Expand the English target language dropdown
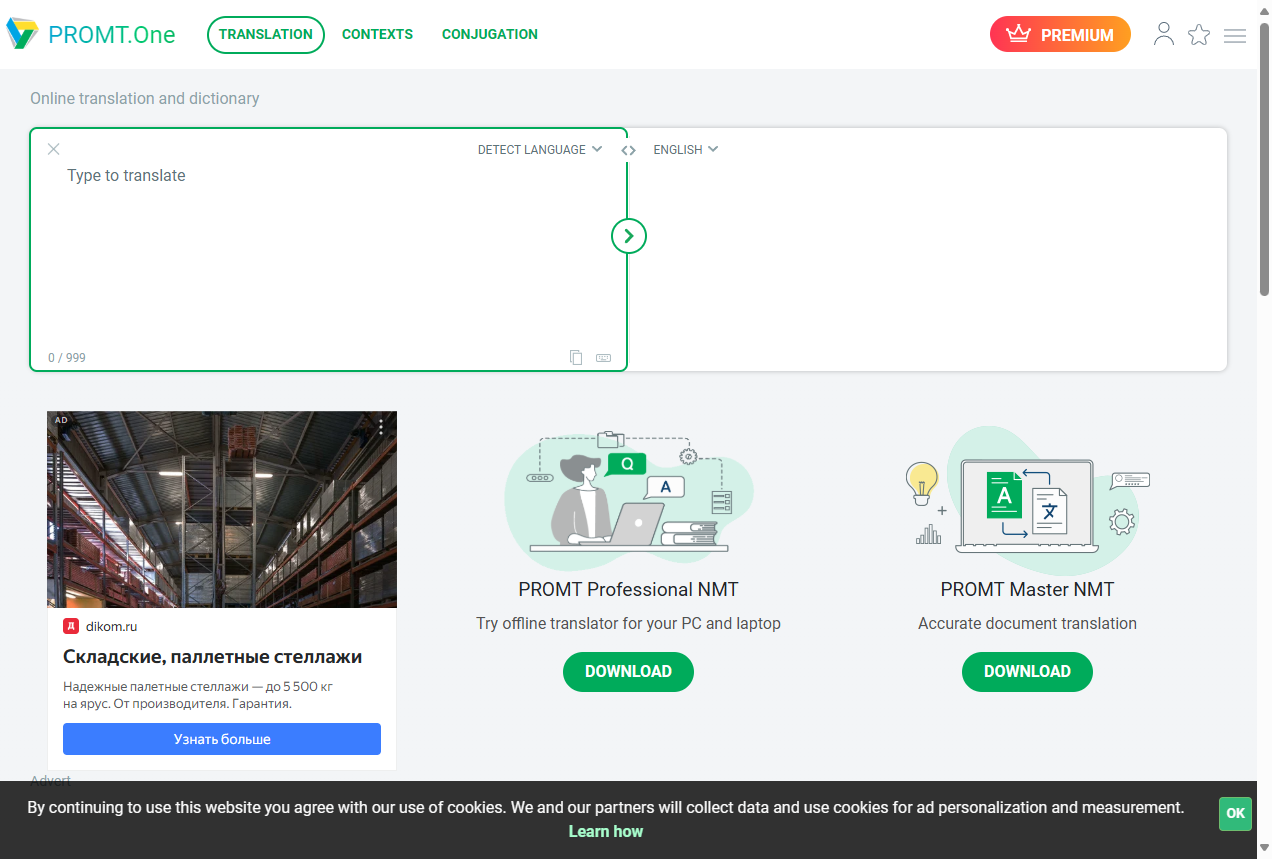Viewport: 1272px width, 859px height. 685,149
